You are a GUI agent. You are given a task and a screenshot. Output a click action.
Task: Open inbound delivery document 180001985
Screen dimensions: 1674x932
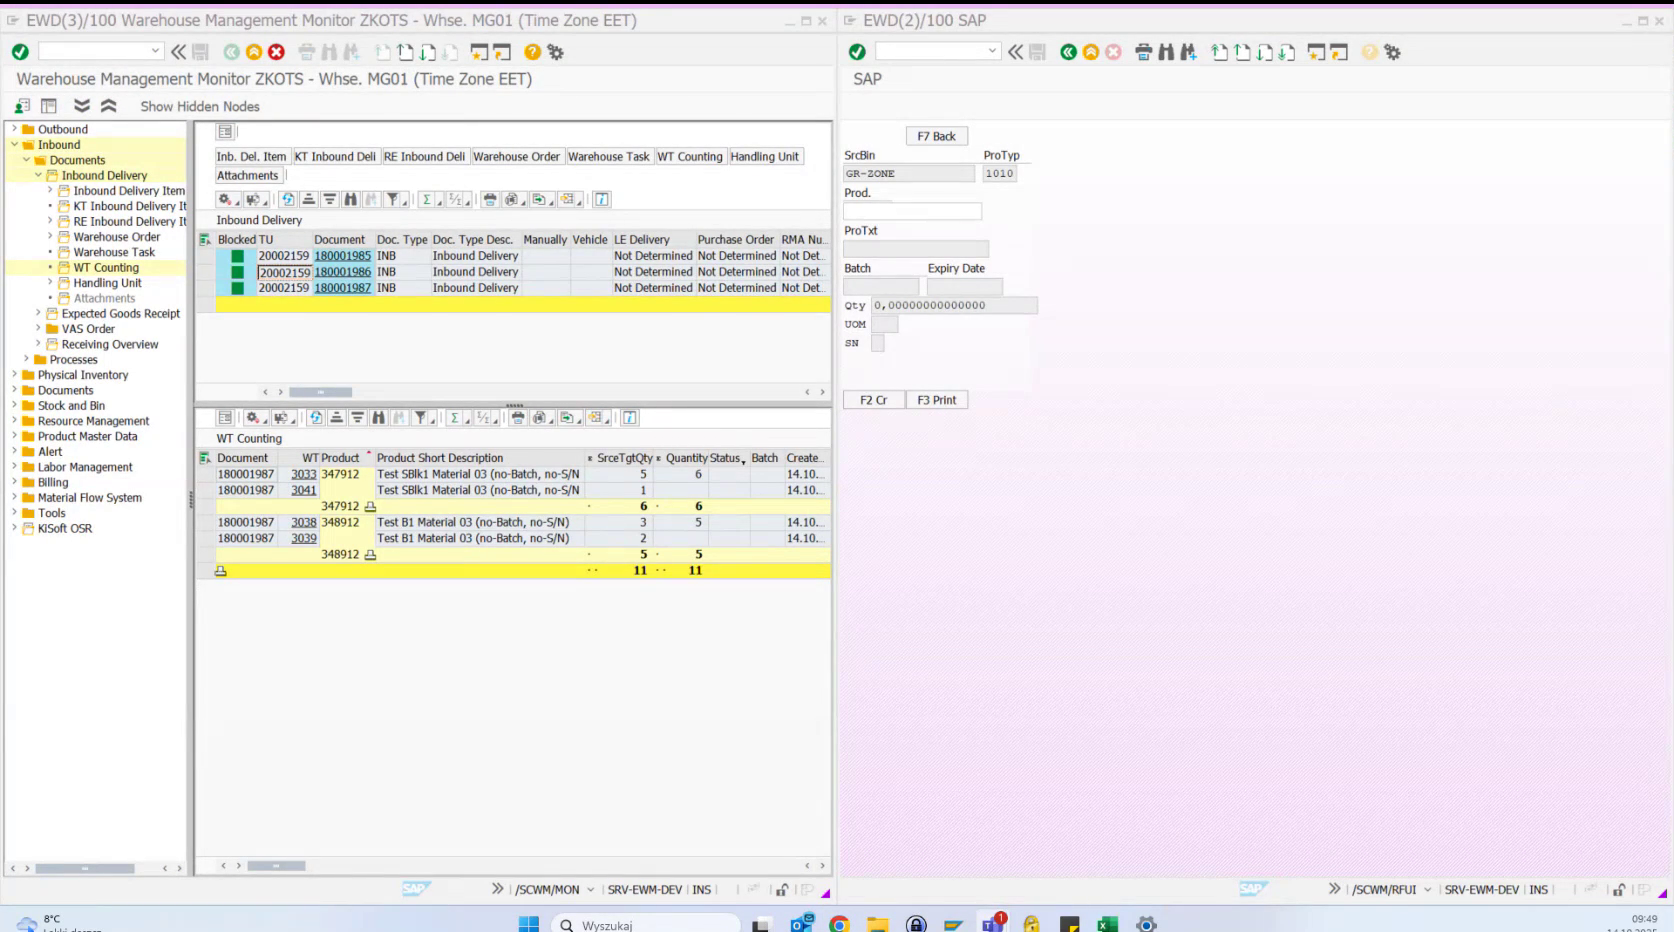click(343, 255)
